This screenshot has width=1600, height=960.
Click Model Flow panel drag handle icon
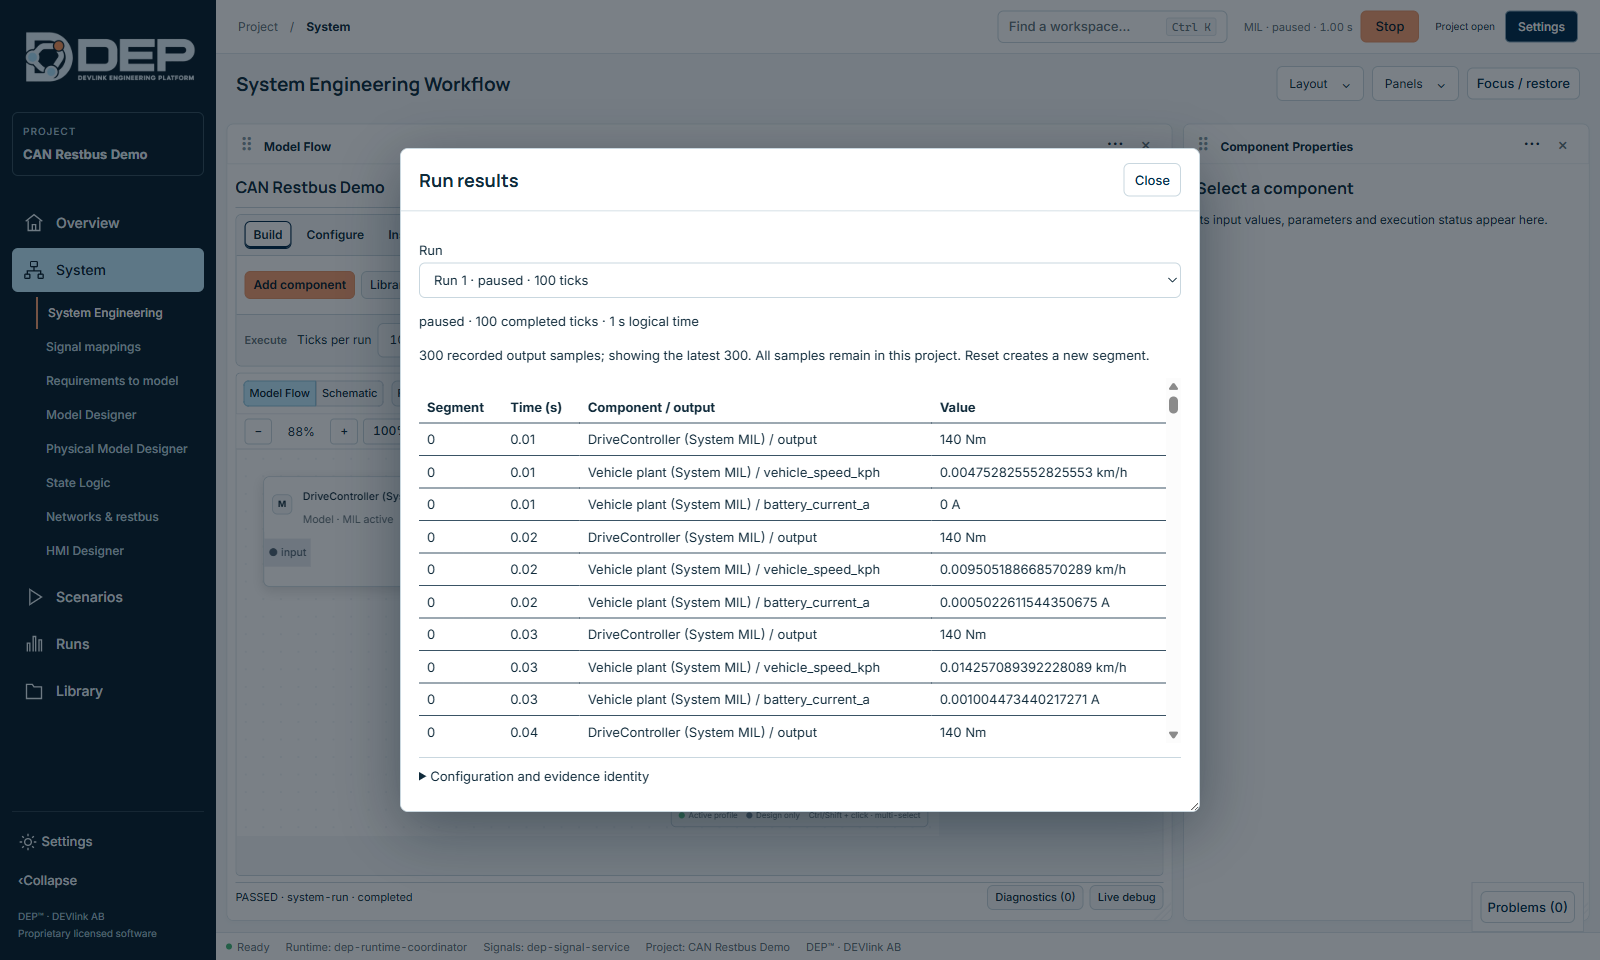(x=247, y=145)
